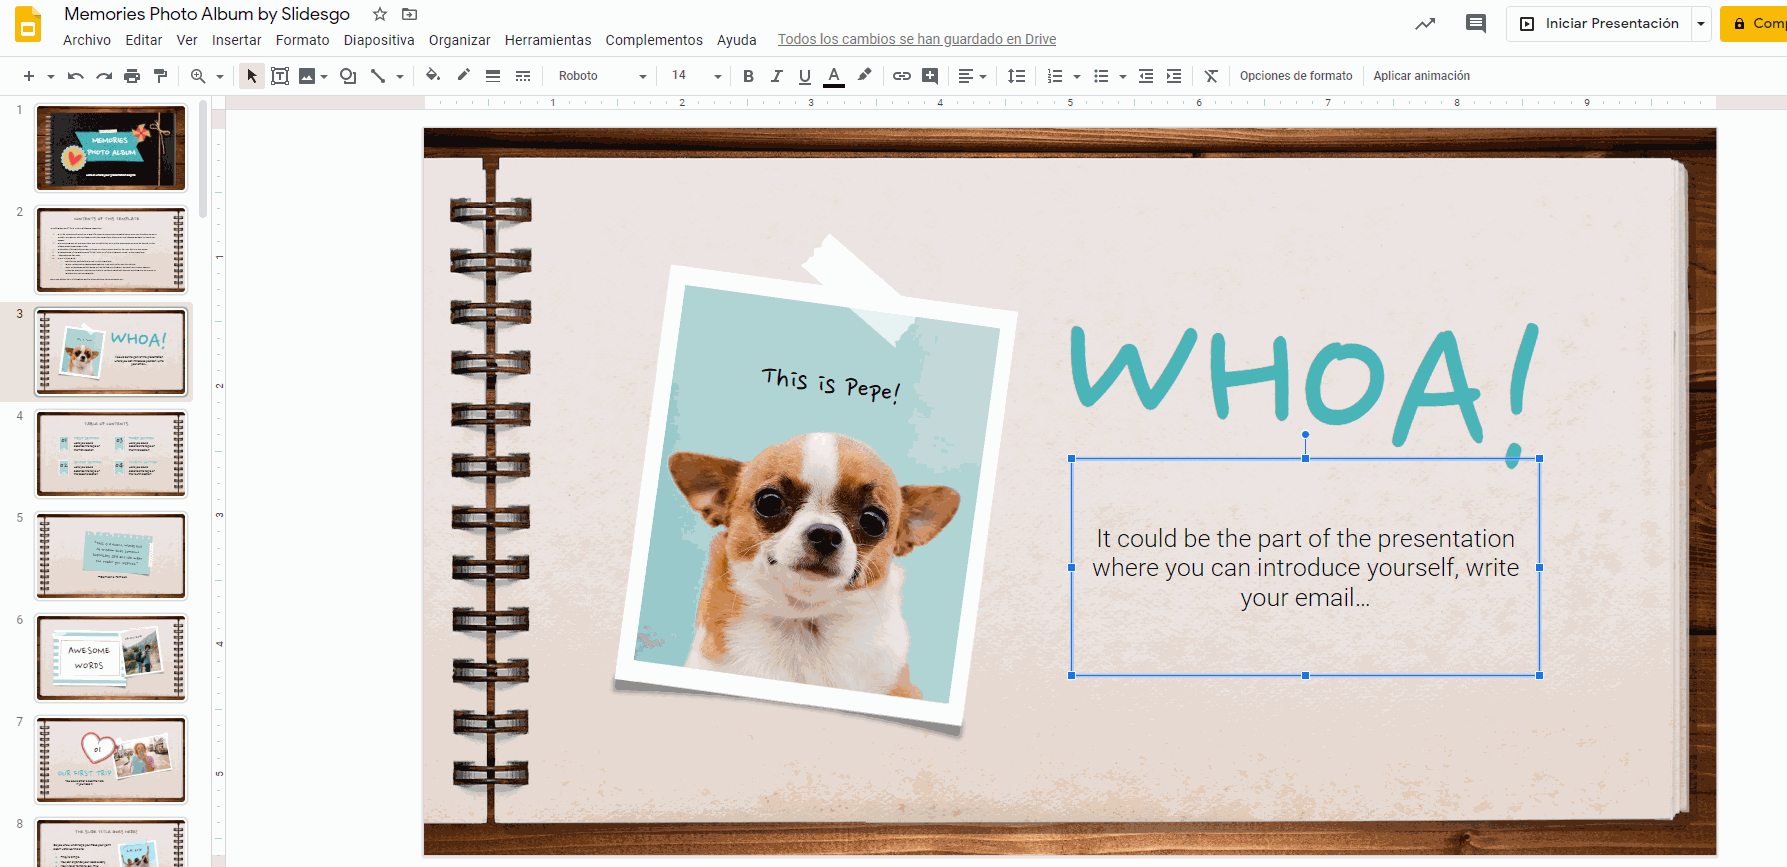Open the Complementos menu

point(654,40)
